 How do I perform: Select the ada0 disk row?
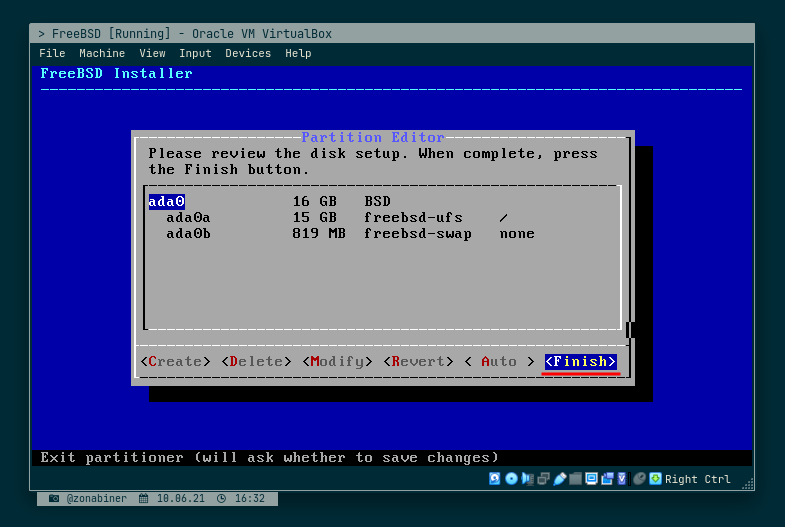(x=382, y=201)
